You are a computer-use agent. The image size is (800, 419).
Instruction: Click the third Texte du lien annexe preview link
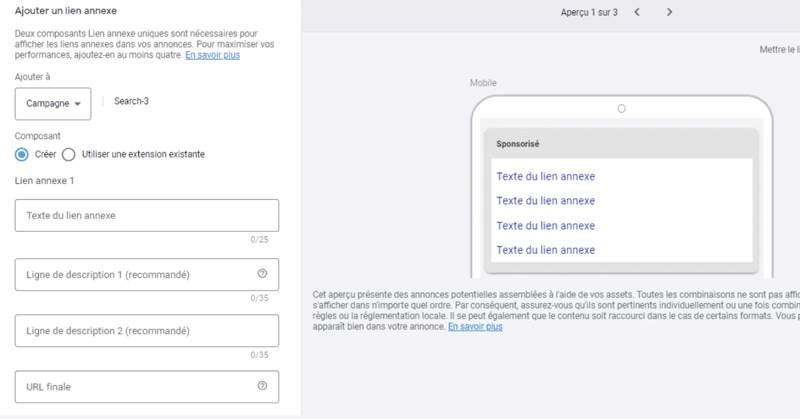click(545, 226)
